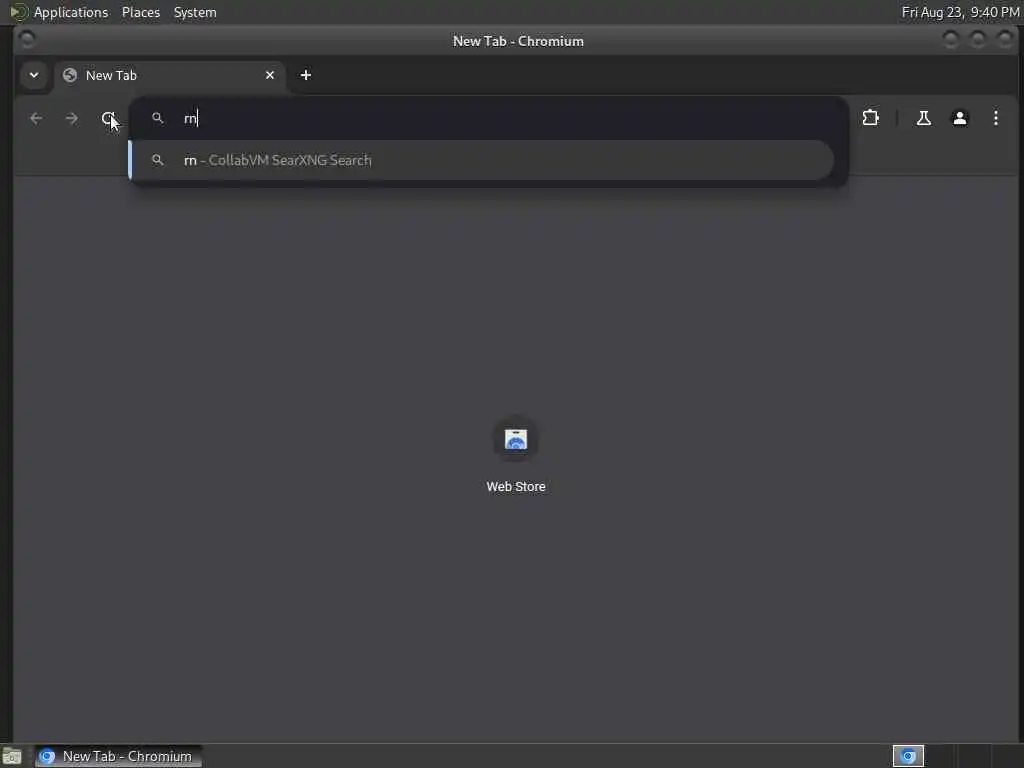Click the date and time clock

pos(960,12)
